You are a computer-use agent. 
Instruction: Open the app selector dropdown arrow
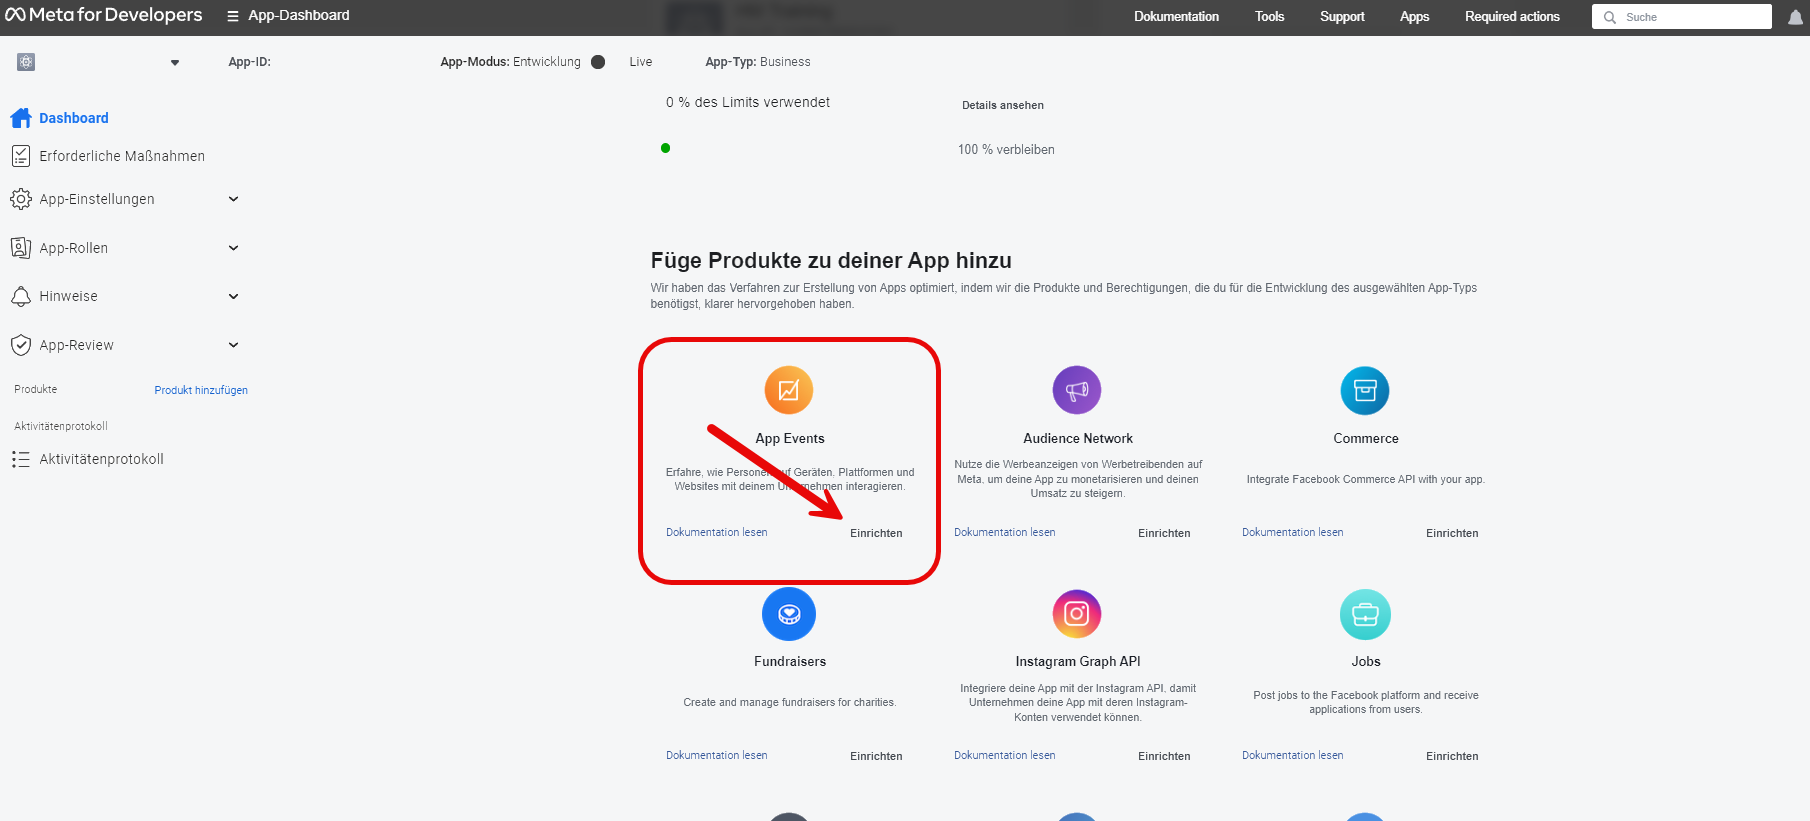(175, 63)
